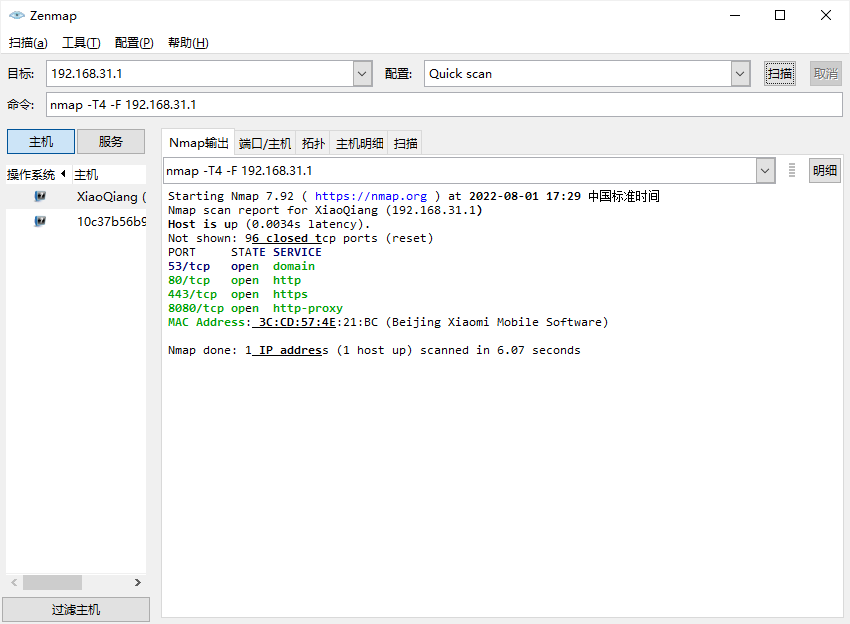850x624 pixels.
Task: Switch to the 主机明细 tab
Action: (x=359, y=144)
